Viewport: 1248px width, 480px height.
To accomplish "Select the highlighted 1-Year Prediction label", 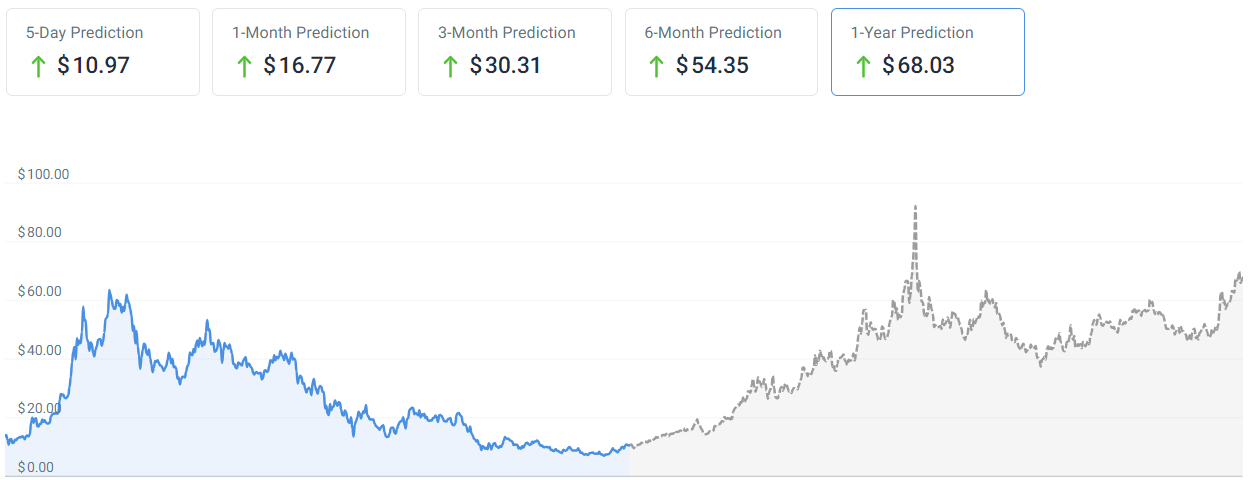I will tap(911, 33).
